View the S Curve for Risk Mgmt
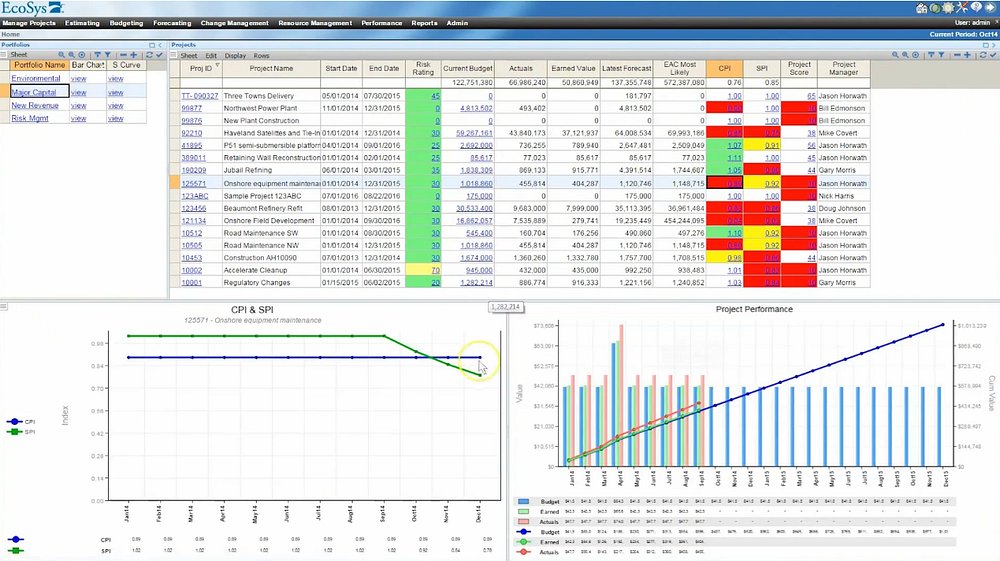This screenshot has width=1000, height=561. click(x=116, y=118)
